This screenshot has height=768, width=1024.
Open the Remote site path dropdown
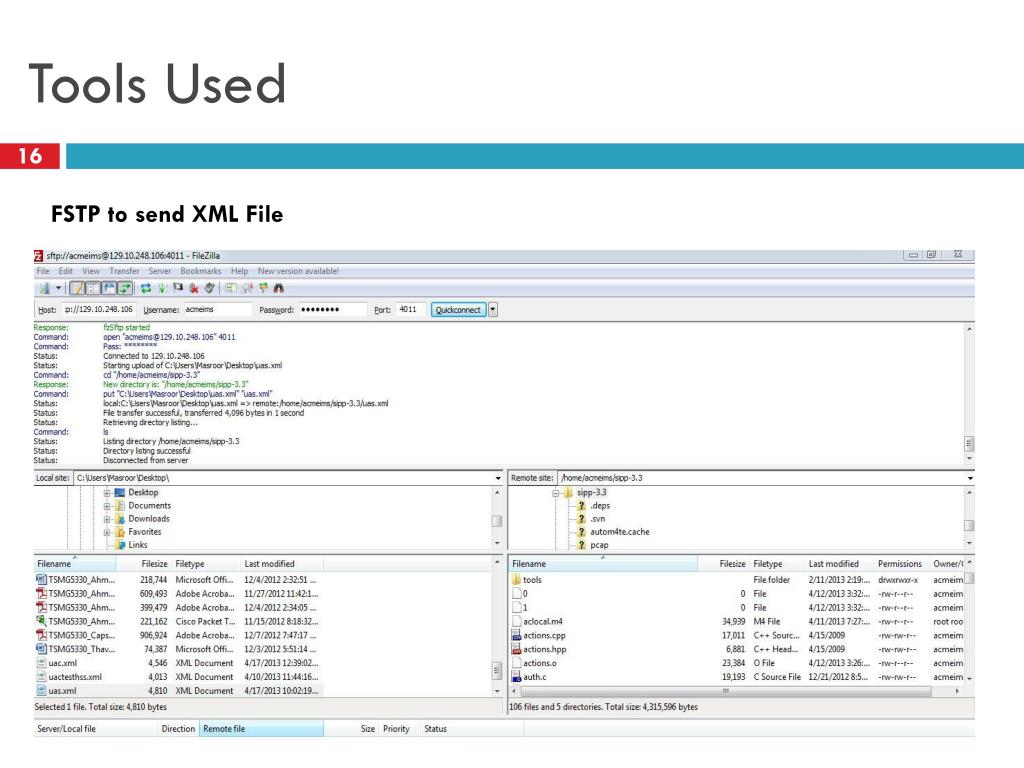[970, 478]
